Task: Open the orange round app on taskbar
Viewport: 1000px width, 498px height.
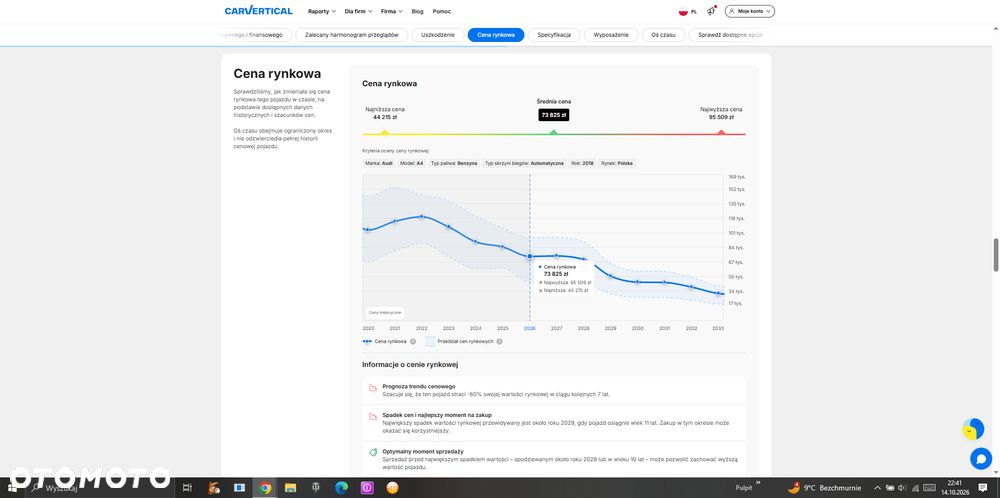Action: tap(392, 488)
